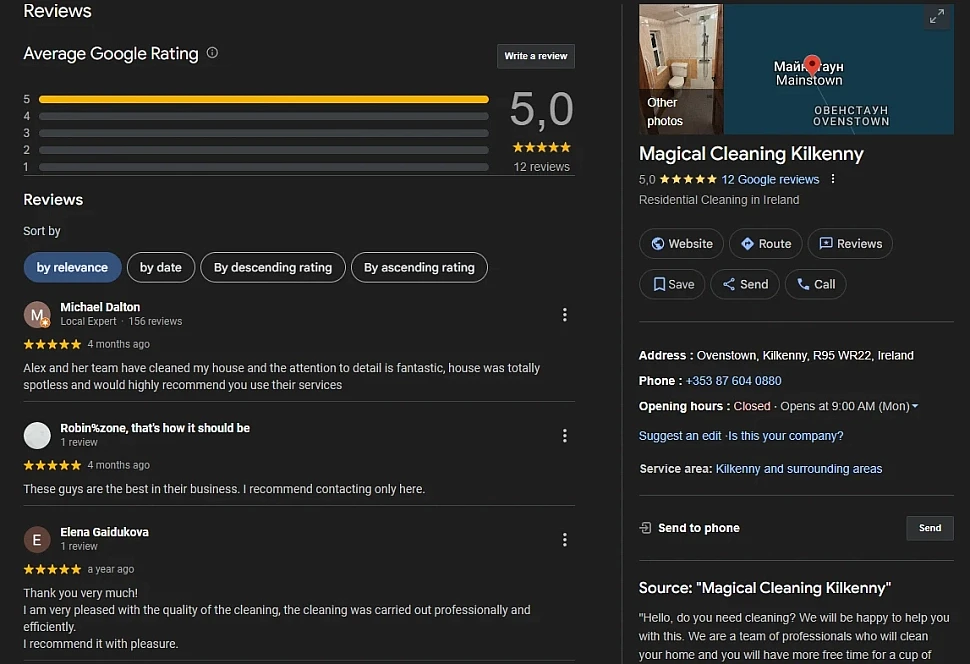Click Is this your company? link
970x664 pixels.
pyautogui.click(x=786, y=436)
